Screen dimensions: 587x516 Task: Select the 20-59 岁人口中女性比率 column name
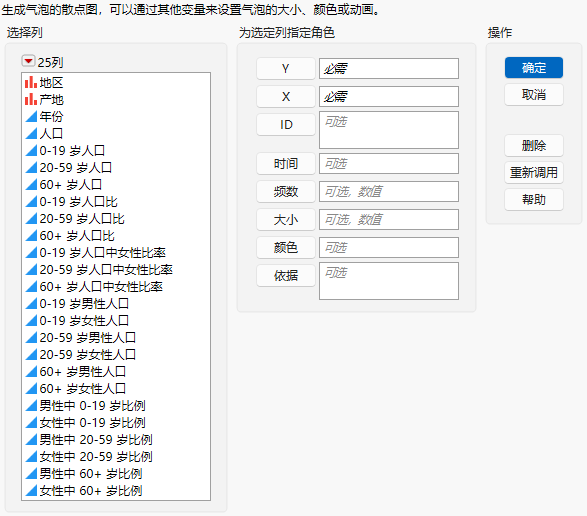106,270
